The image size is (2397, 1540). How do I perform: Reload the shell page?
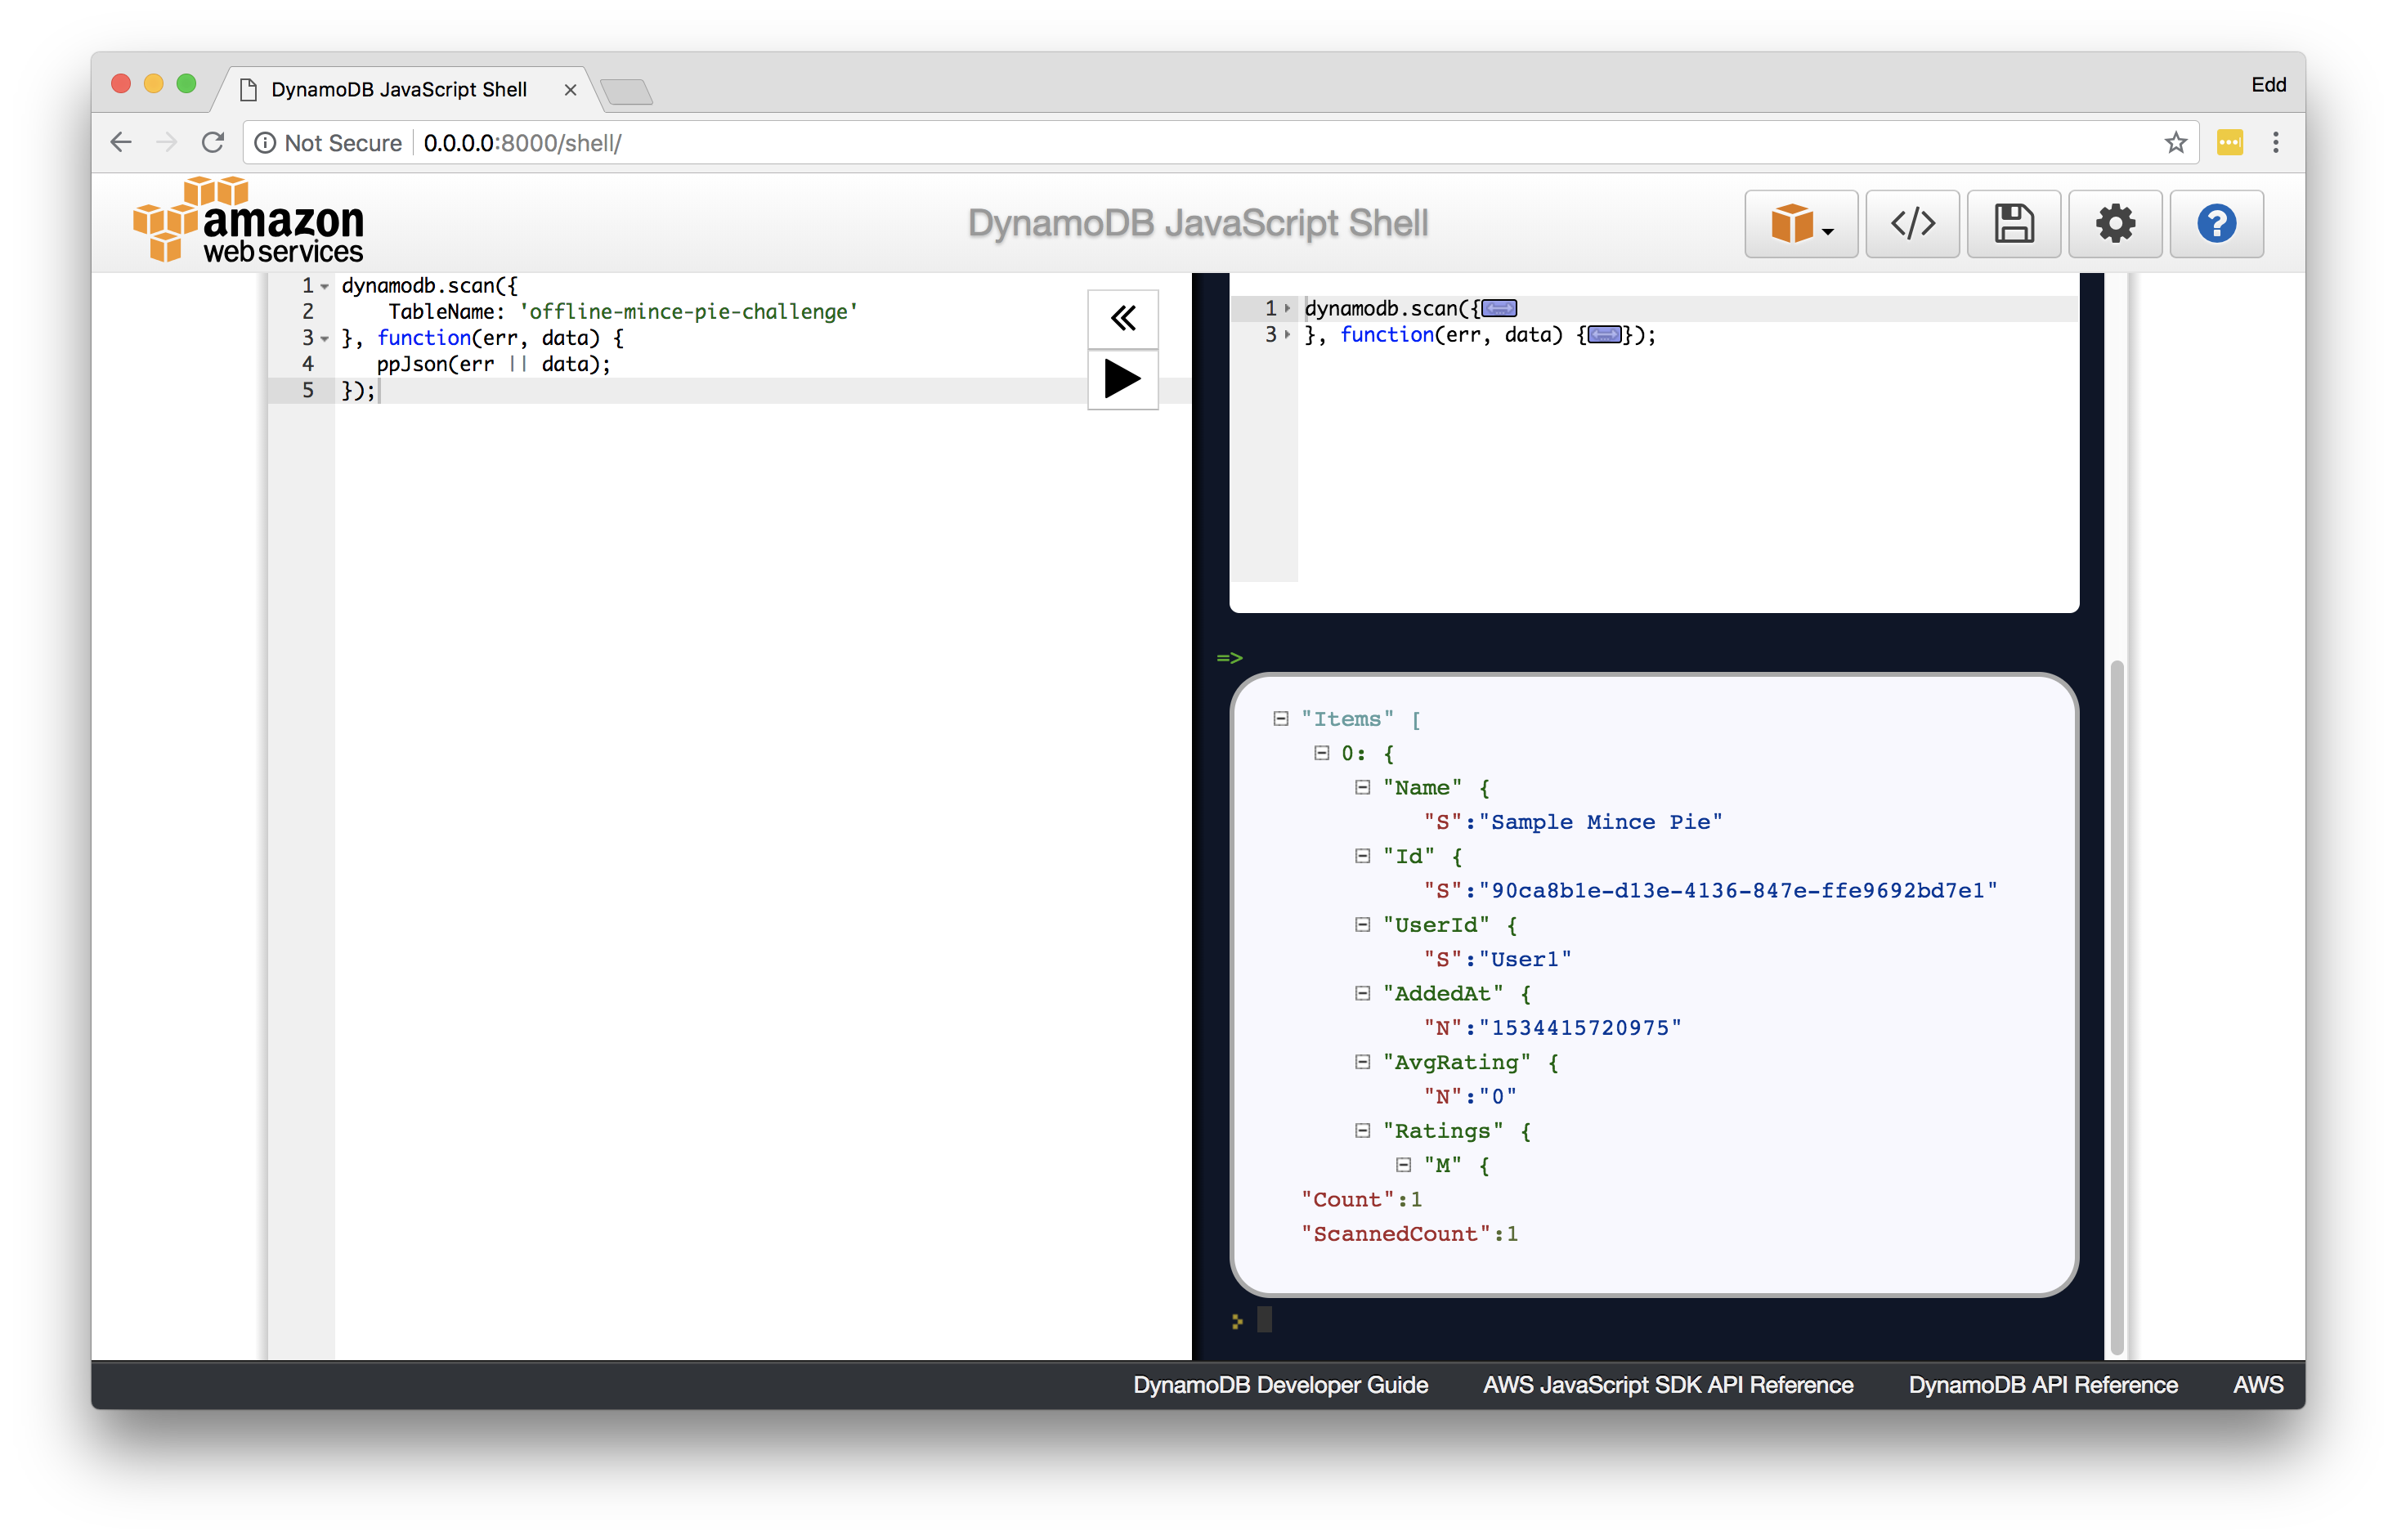tap(212, 143)
